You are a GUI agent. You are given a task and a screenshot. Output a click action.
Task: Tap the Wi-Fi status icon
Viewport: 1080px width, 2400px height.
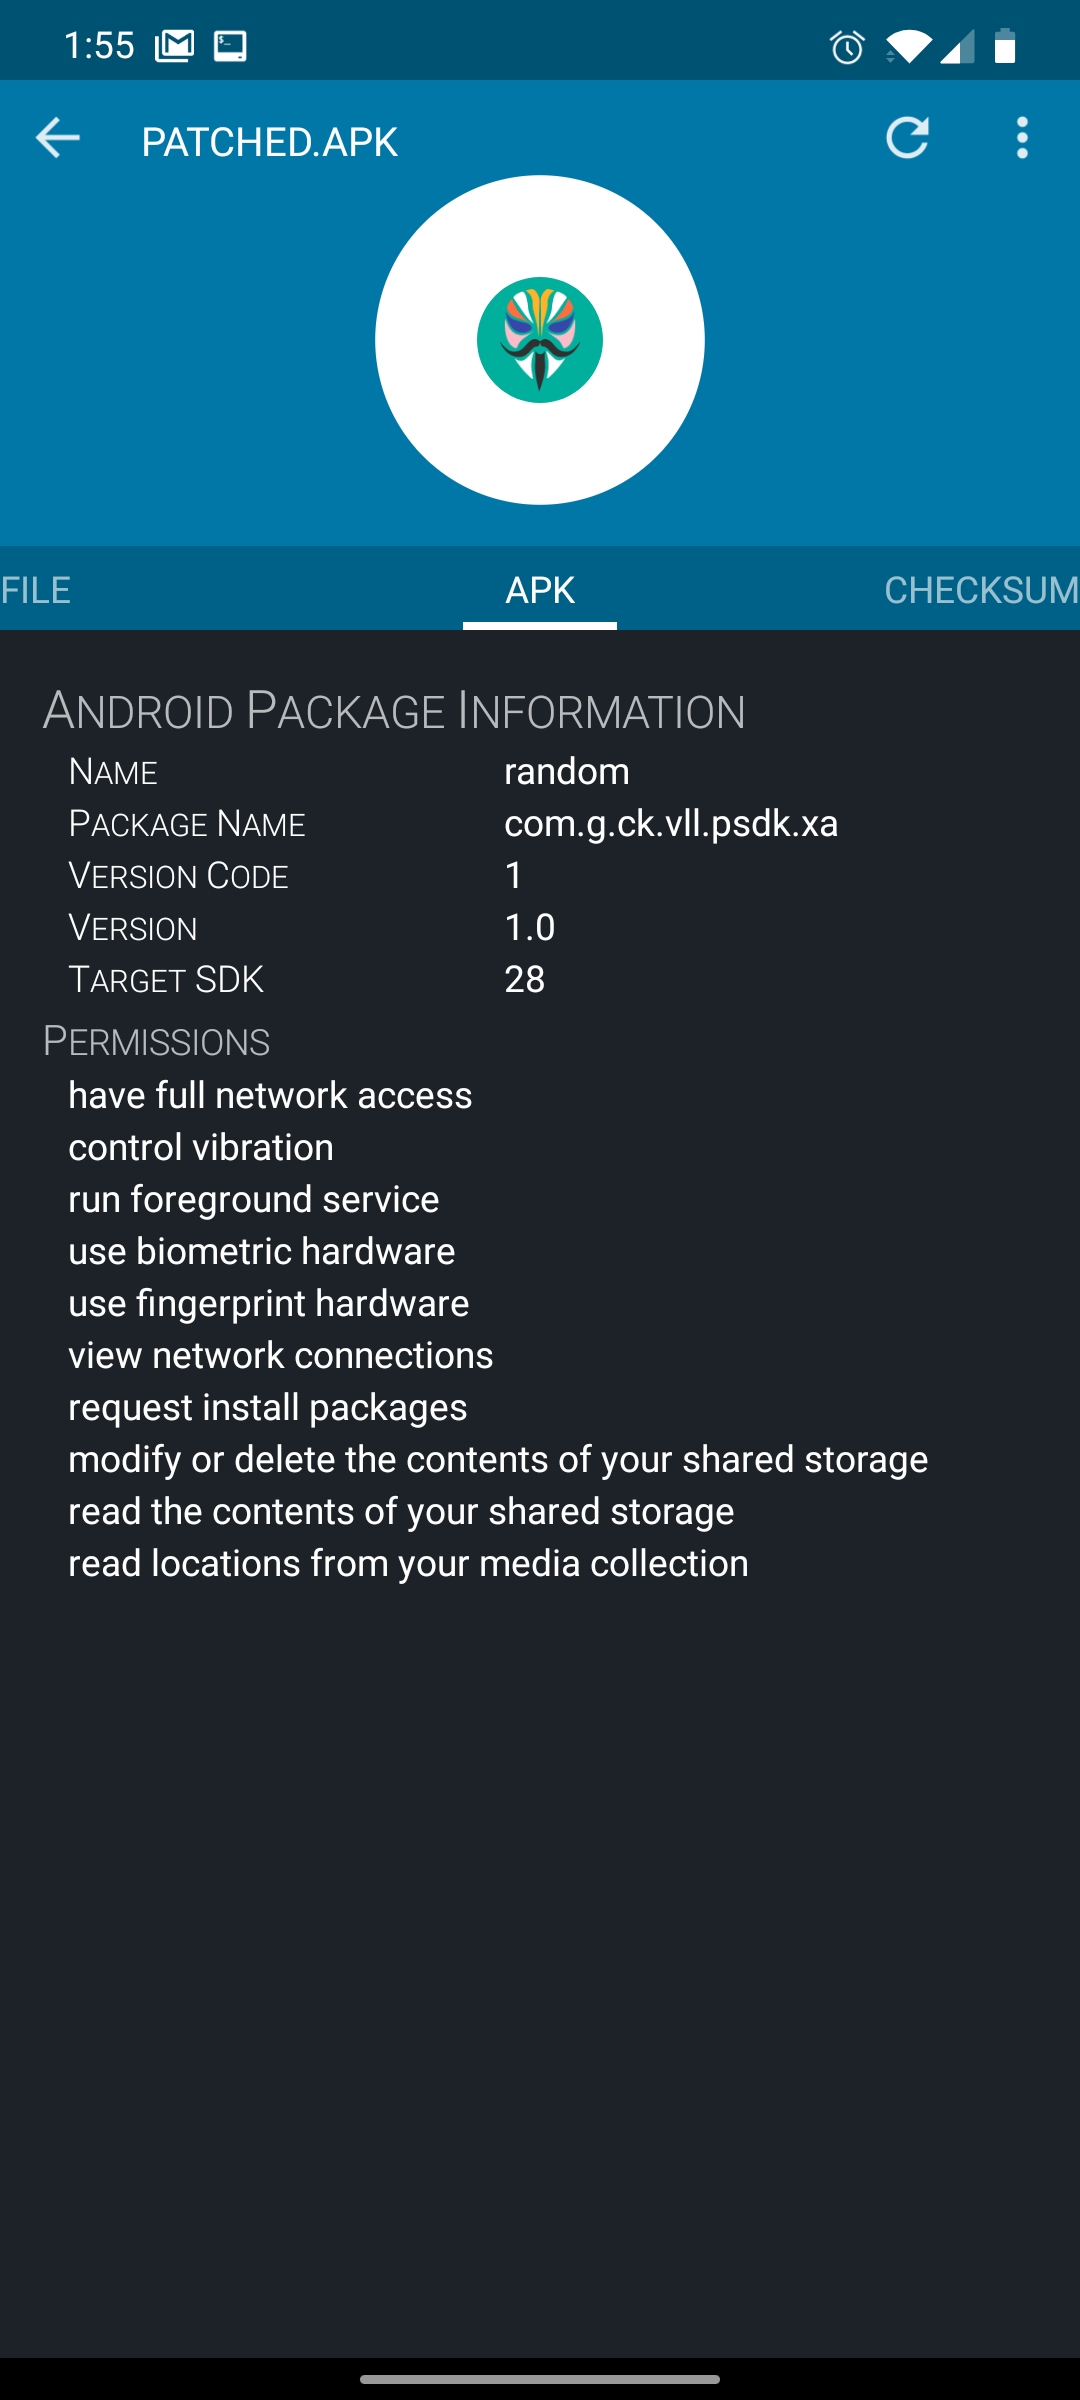click(906, 45)
